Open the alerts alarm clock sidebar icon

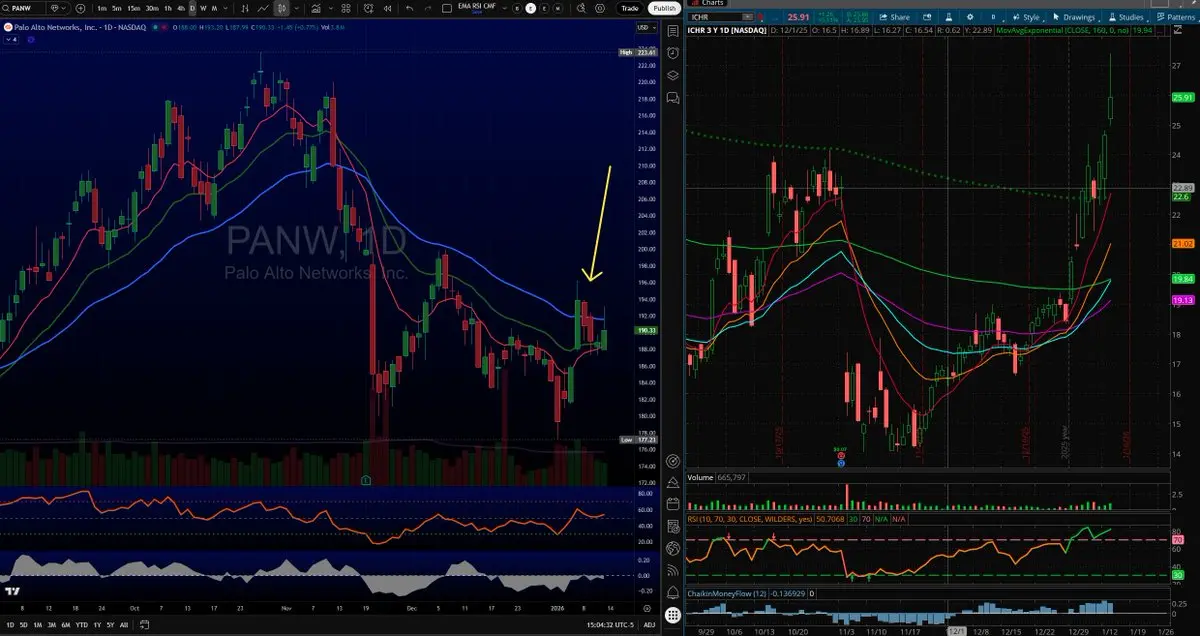(x=672, y=52)
